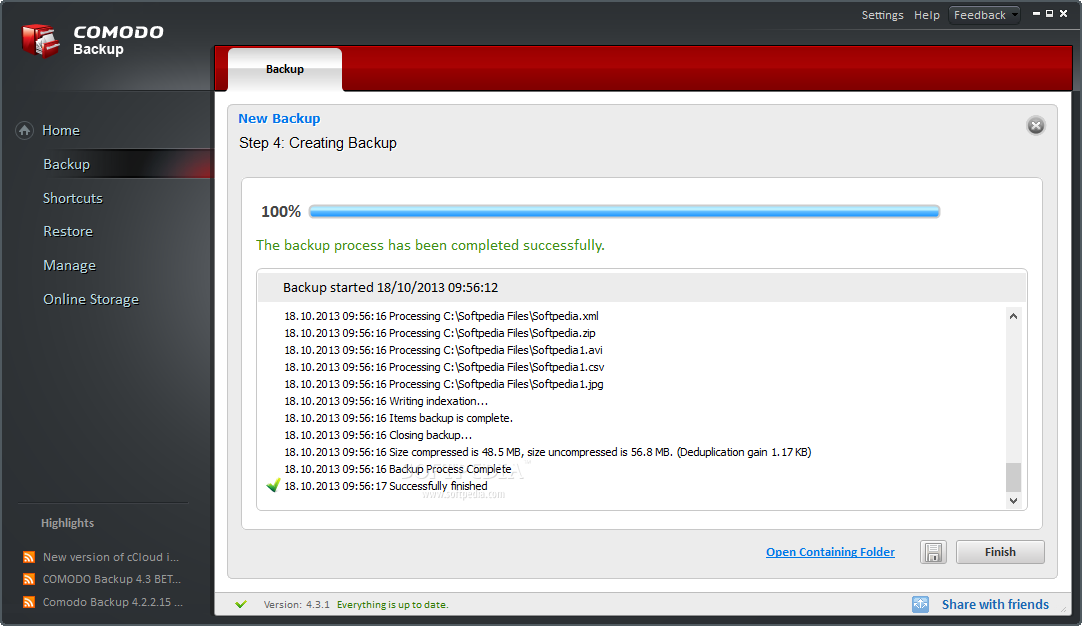Click Version 4.3.1 status text
This screenshot has width=1082, height=626.
coord(297,605)
